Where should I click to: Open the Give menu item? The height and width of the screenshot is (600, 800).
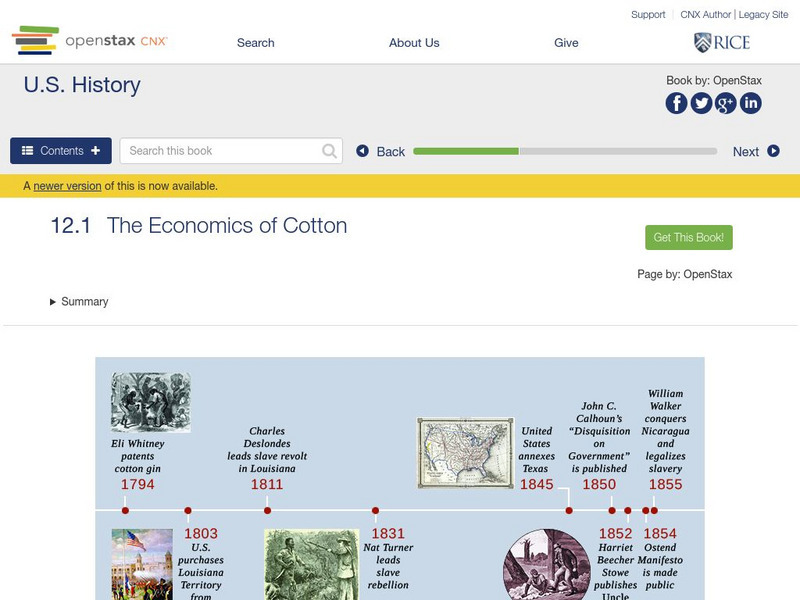click(x=566, y=43)
